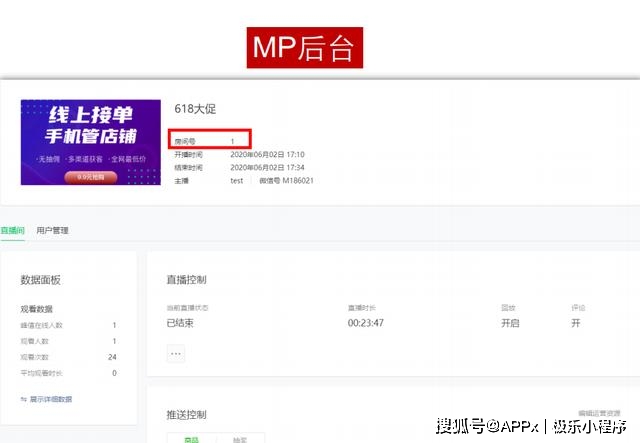Click the 观看人数 row value
Image resolution: width=640 pixels, height=443 pixels.
(114, 341)
